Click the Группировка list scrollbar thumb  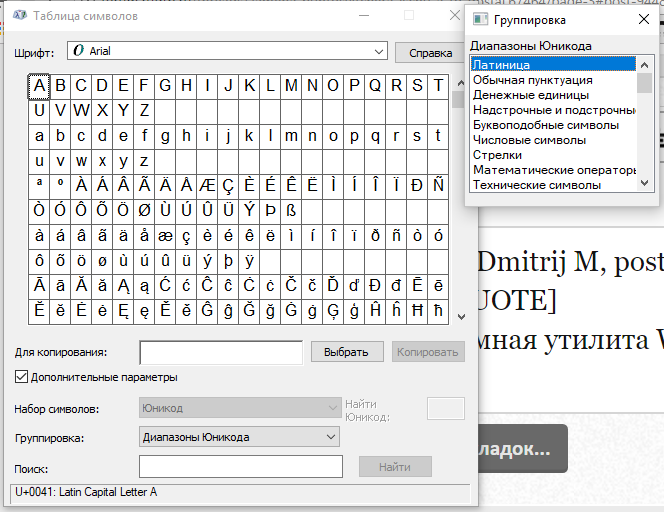coord(645,83)
